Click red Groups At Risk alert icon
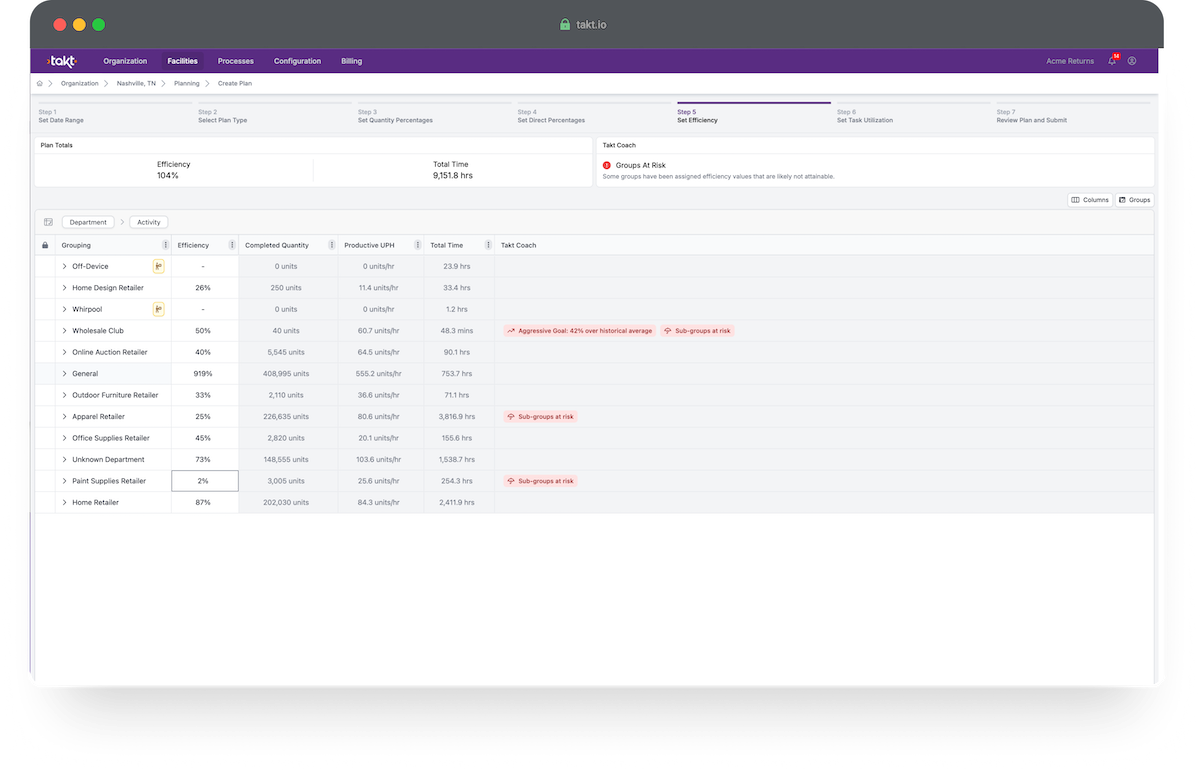1200x771 pixels. coord(607,165)
